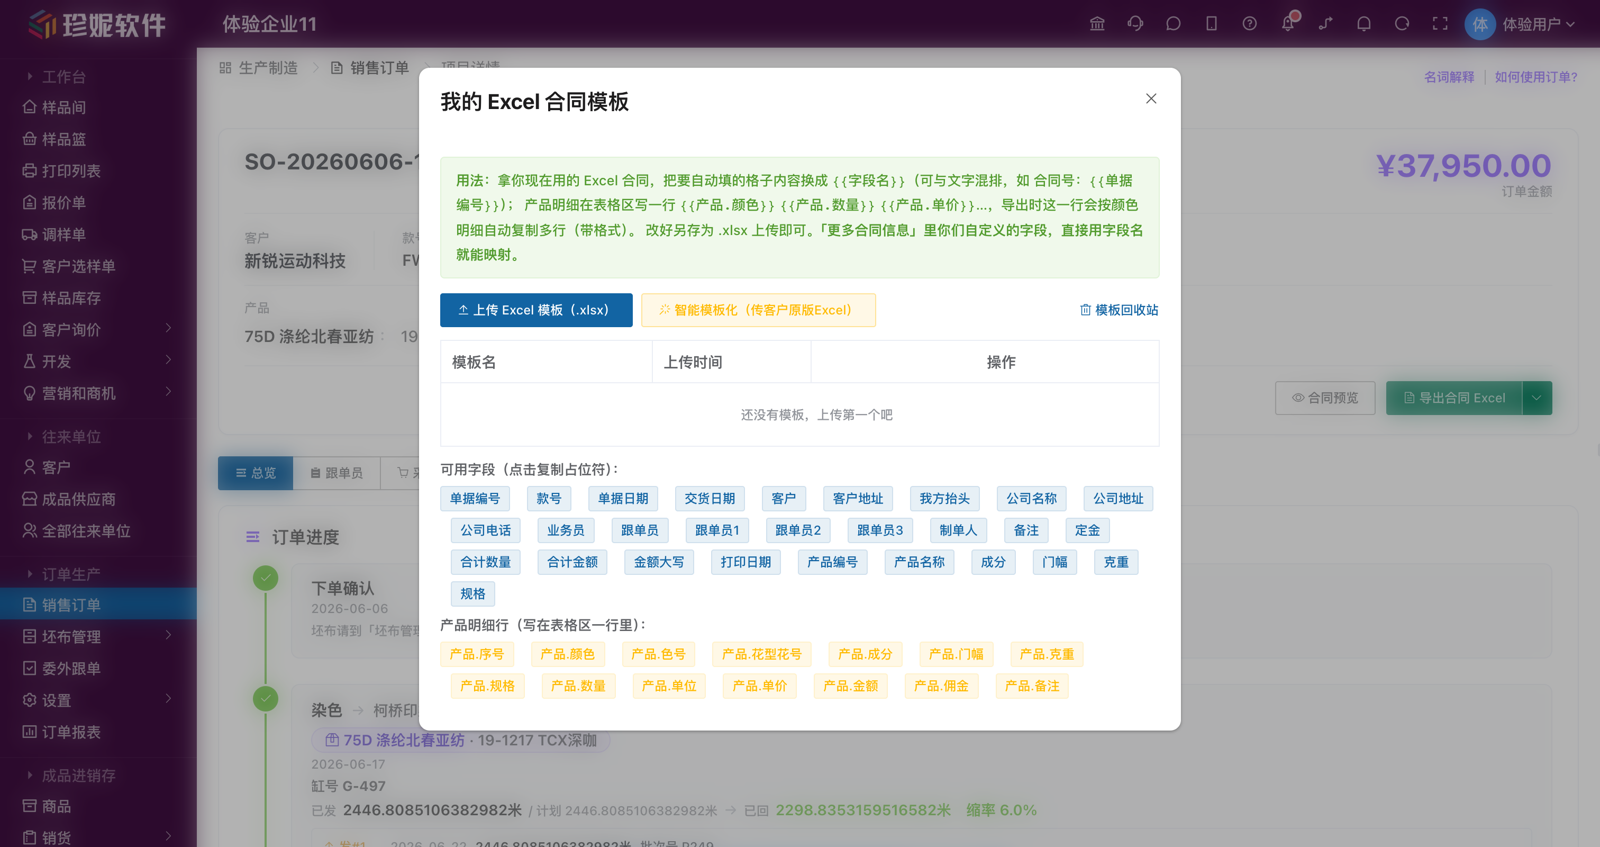Image resolution: width=1600 pixels, height=847 pixels.
Task: Copy the 业务员 field tag
Action: (x=566, y=531)
